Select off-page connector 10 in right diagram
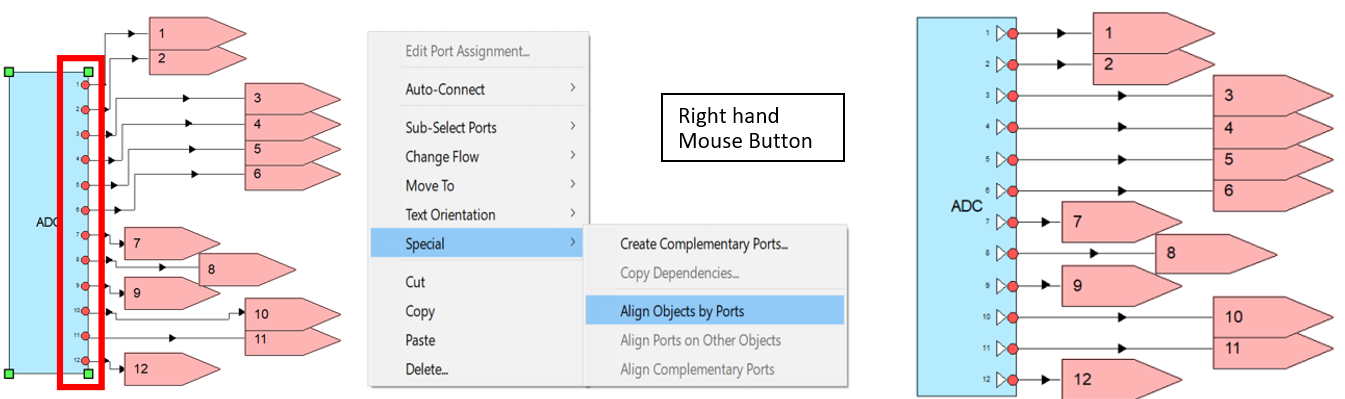This screenshot has width=1345, height=399. pos(1273,317)
